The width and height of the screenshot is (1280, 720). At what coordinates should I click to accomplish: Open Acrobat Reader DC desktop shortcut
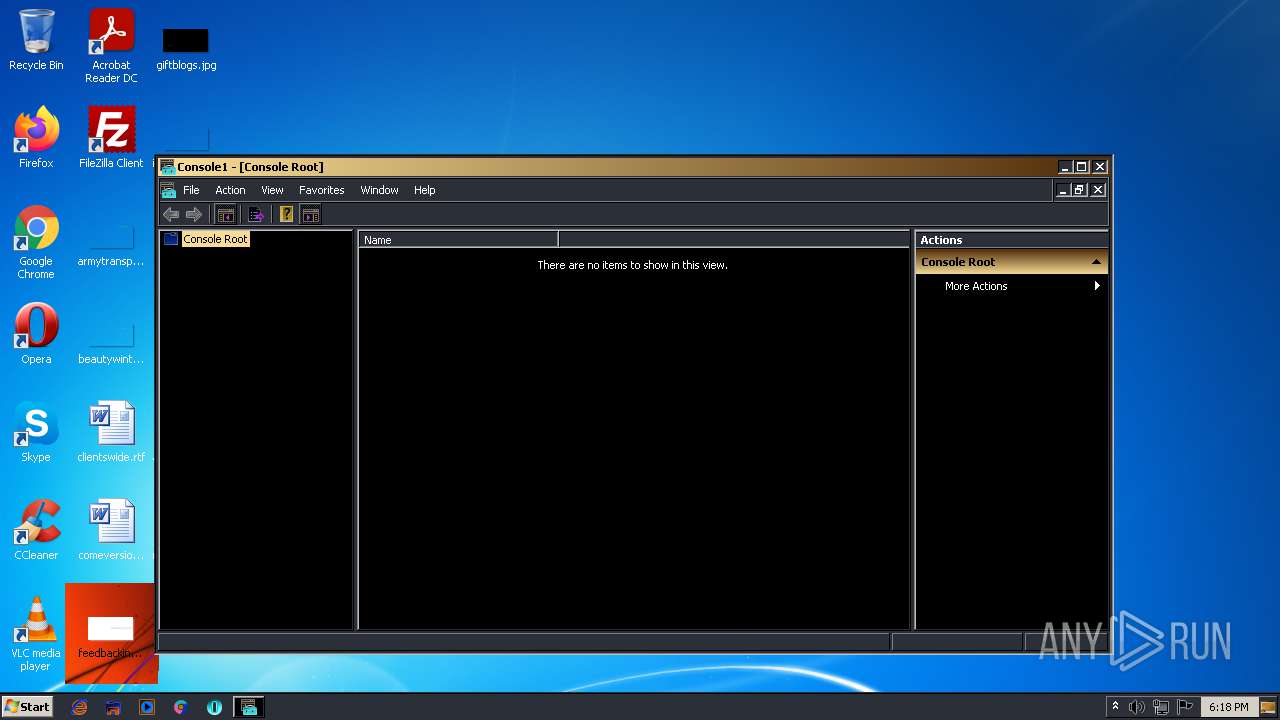[x=111, y=45]
